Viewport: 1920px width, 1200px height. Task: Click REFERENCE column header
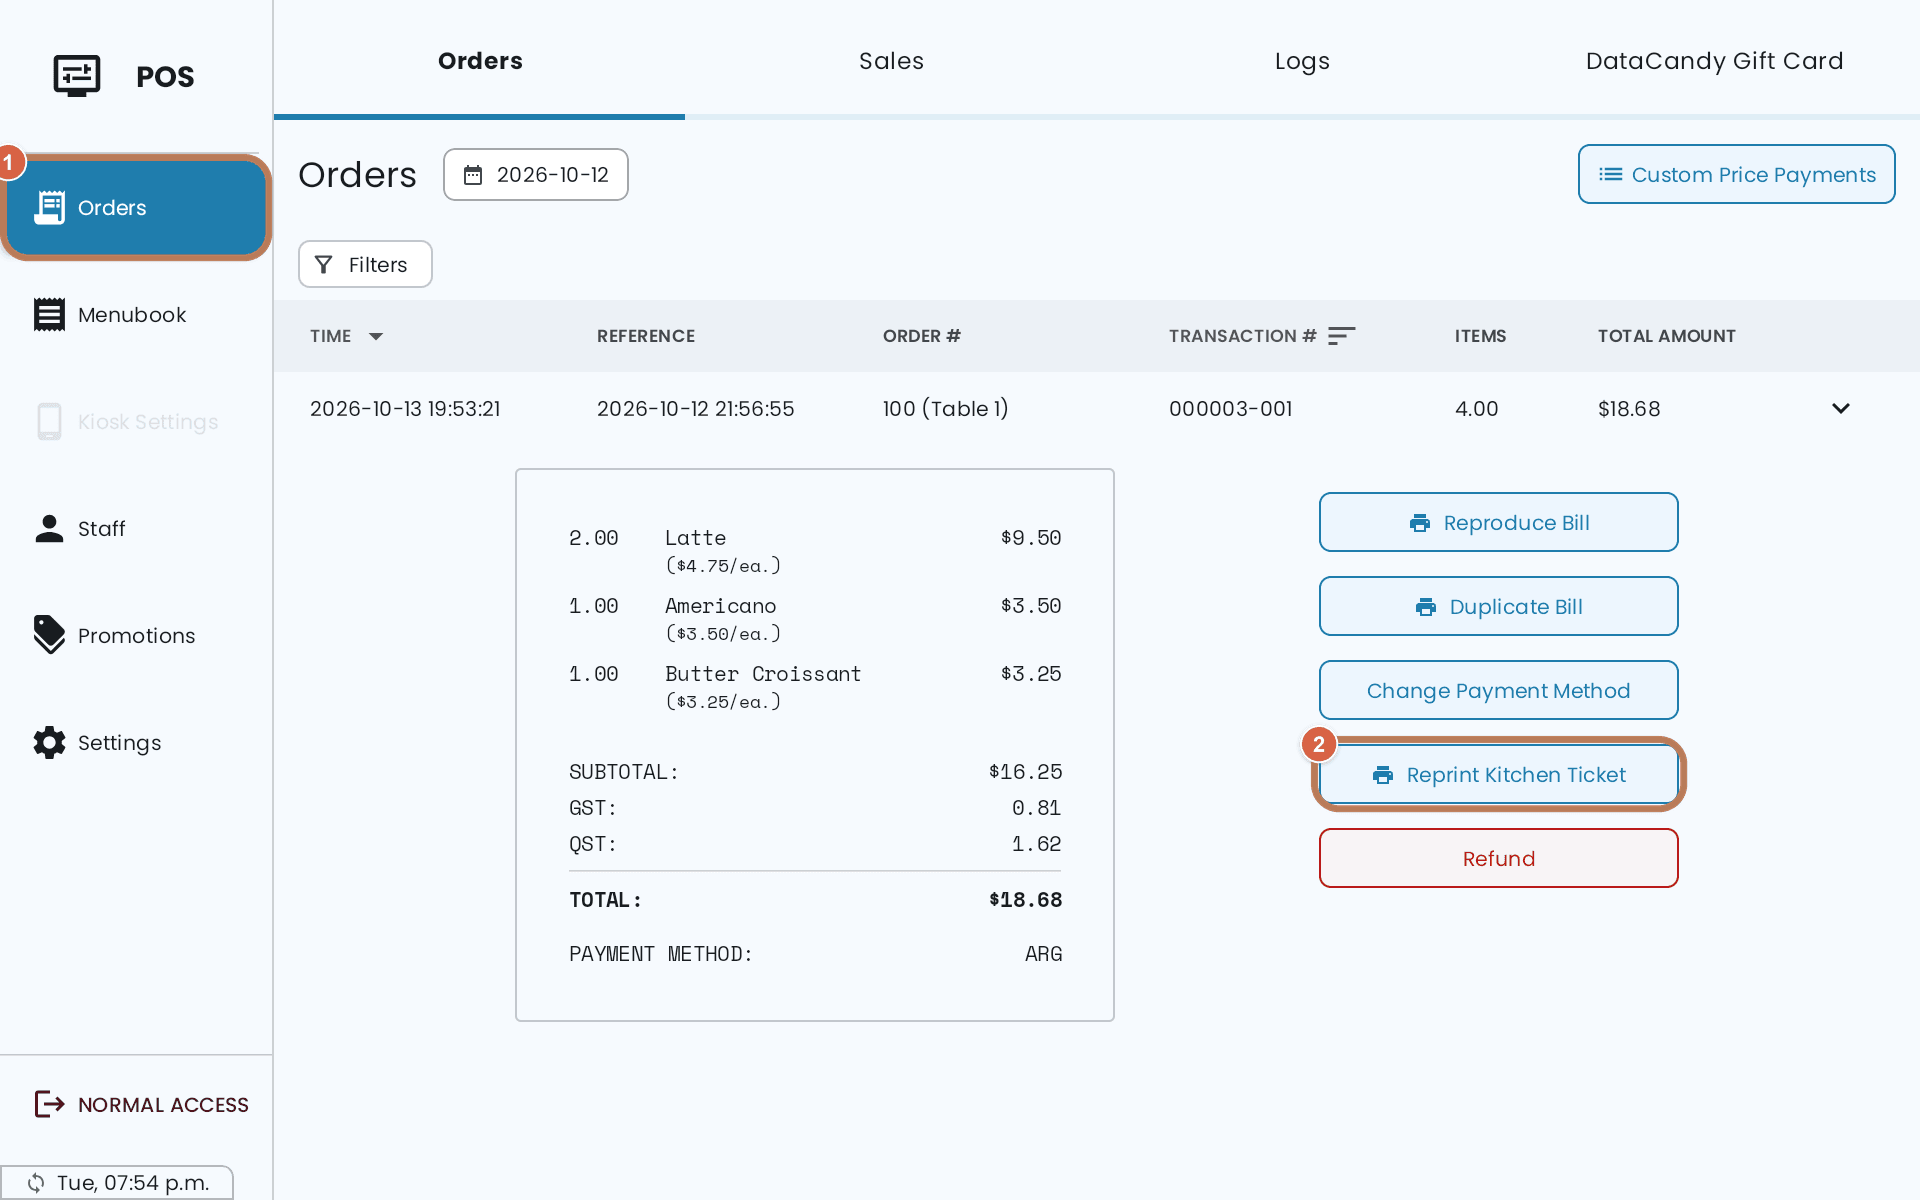[x=646, y=336]
